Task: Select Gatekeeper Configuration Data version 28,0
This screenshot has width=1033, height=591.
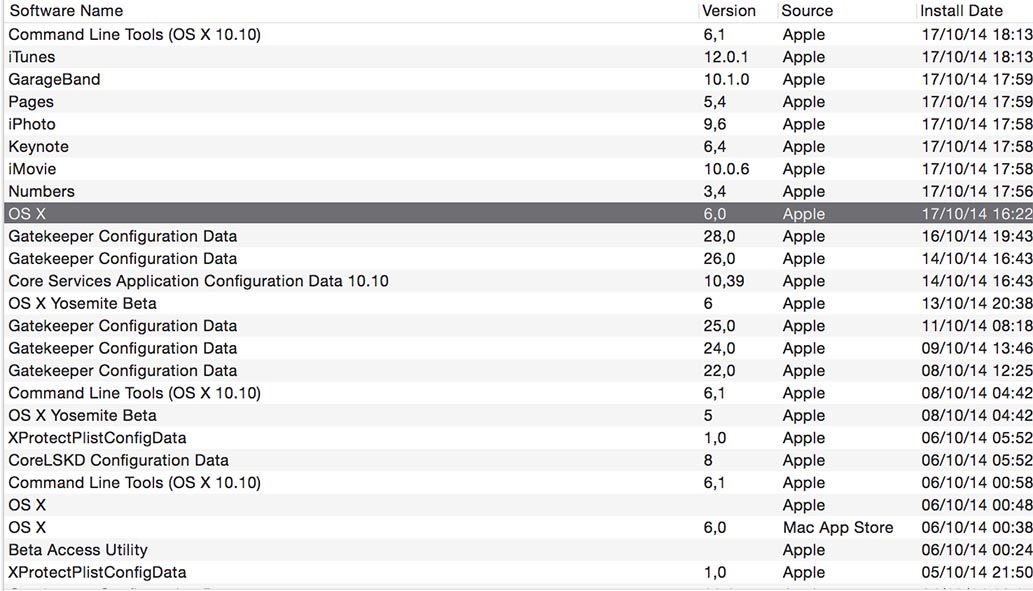Action: [518, 236]
